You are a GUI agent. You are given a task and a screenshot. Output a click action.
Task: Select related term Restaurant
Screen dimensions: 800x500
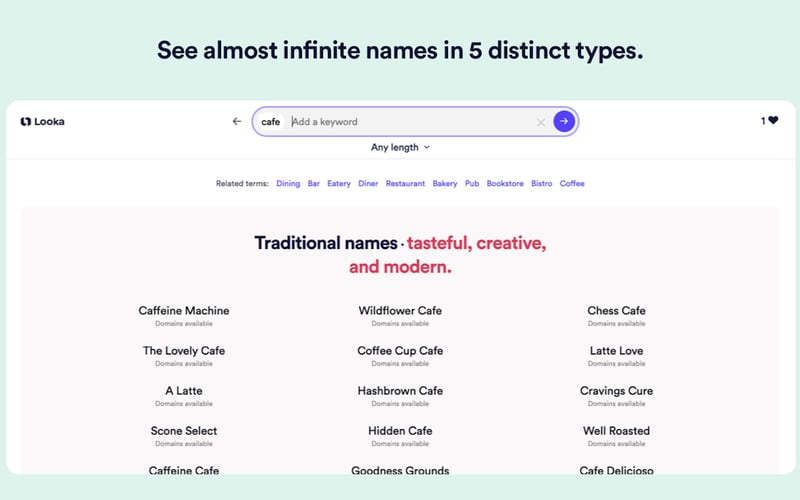(405, 184)
